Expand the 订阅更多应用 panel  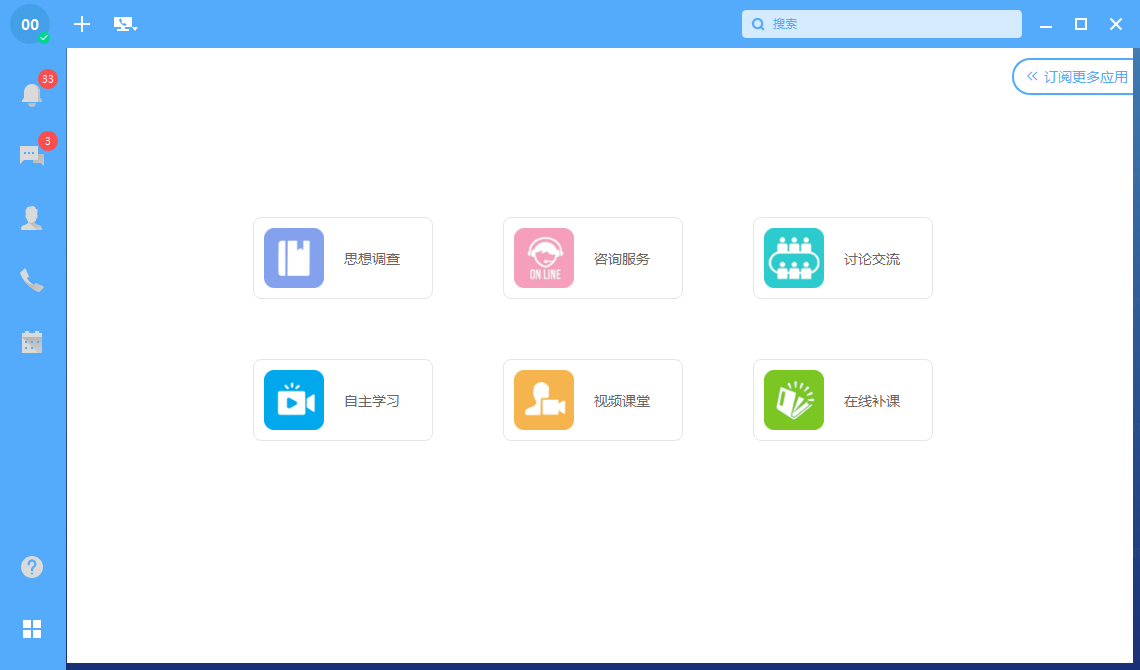(x=1076, y=77)
